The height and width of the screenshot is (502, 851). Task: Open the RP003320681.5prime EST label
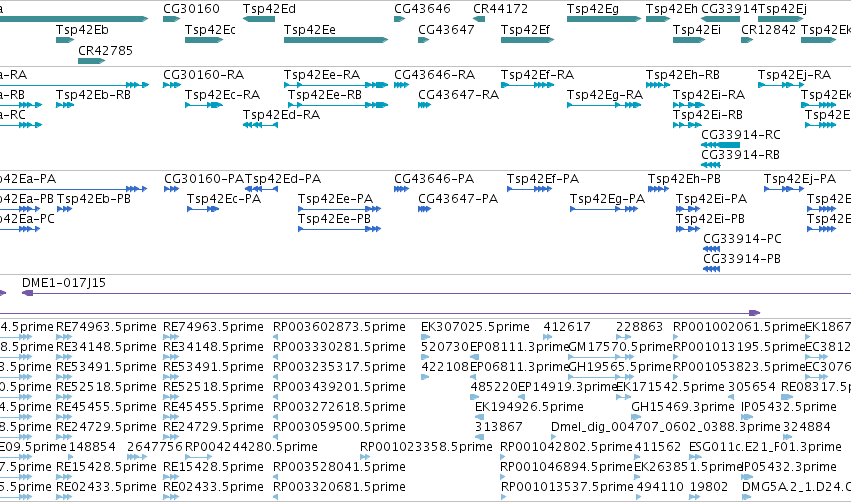339,487
